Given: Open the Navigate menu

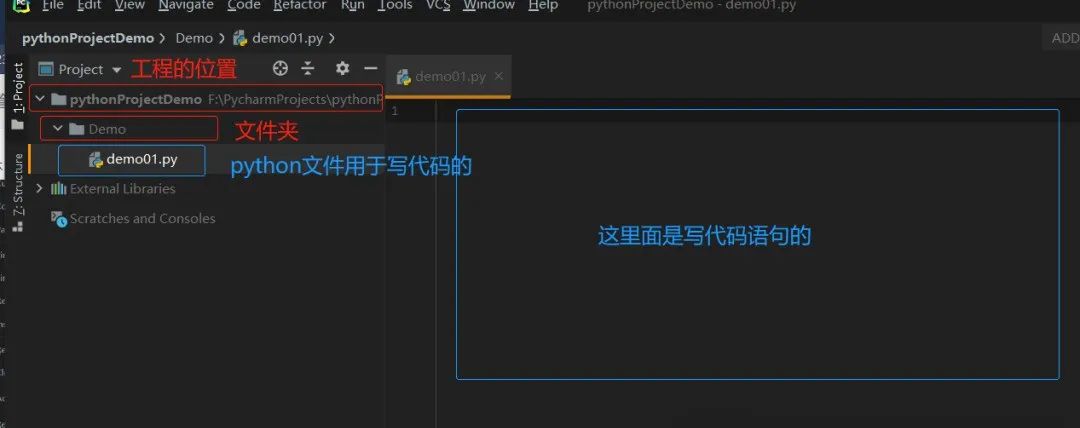Looking at the screenshot, I should (186, 6).
